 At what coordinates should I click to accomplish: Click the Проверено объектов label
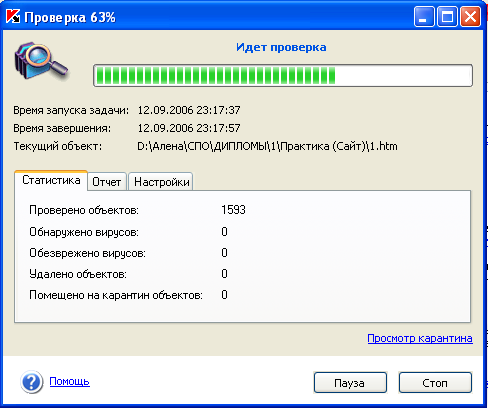84,210
